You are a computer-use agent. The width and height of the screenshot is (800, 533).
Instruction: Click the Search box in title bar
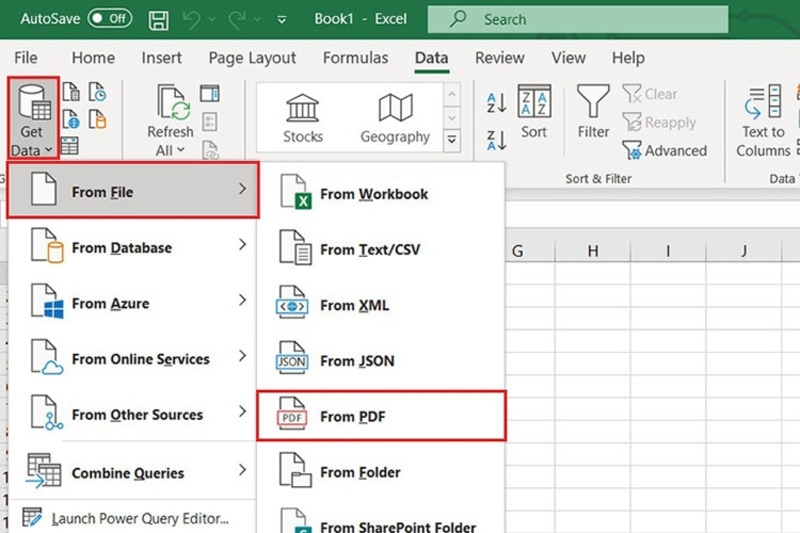578,19
